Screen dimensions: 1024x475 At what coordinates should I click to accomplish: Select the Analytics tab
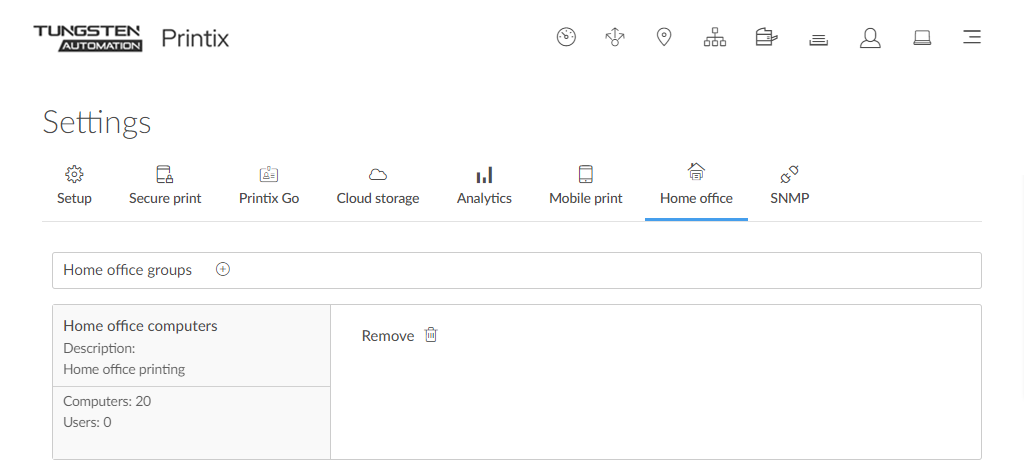(484, 186)
